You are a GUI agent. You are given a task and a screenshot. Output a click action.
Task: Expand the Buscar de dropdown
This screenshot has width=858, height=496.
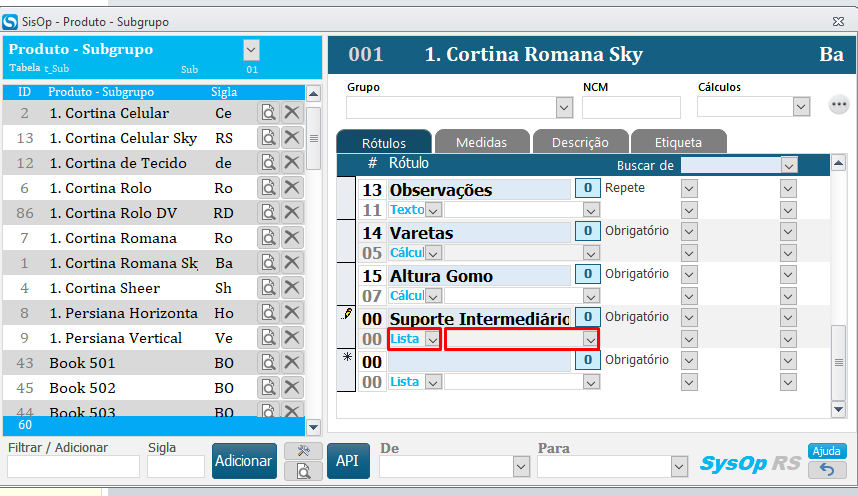point(789,165)
